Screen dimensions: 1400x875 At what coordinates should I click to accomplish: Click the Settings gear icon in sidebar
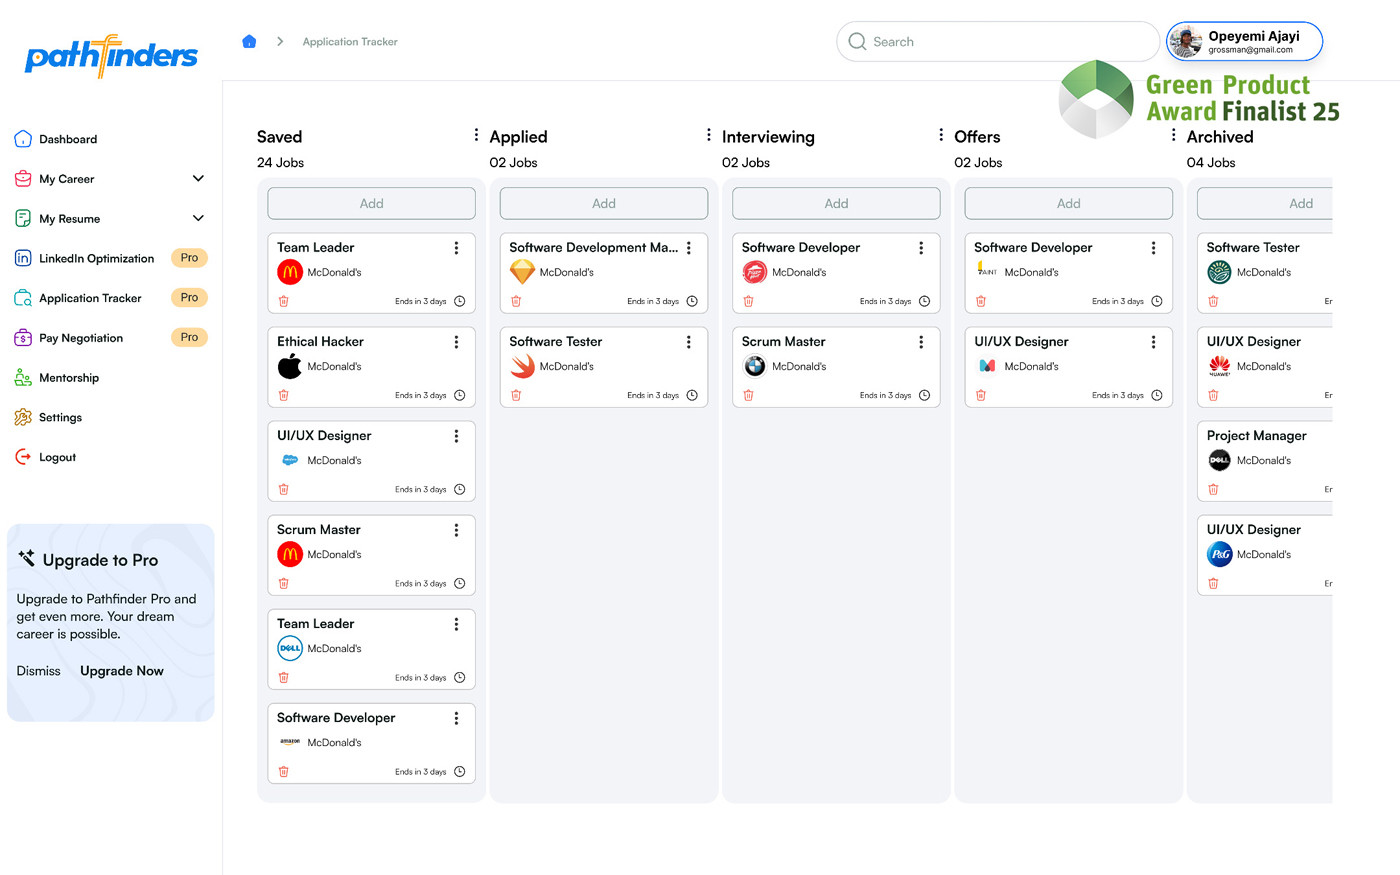(x=23, y=417)
